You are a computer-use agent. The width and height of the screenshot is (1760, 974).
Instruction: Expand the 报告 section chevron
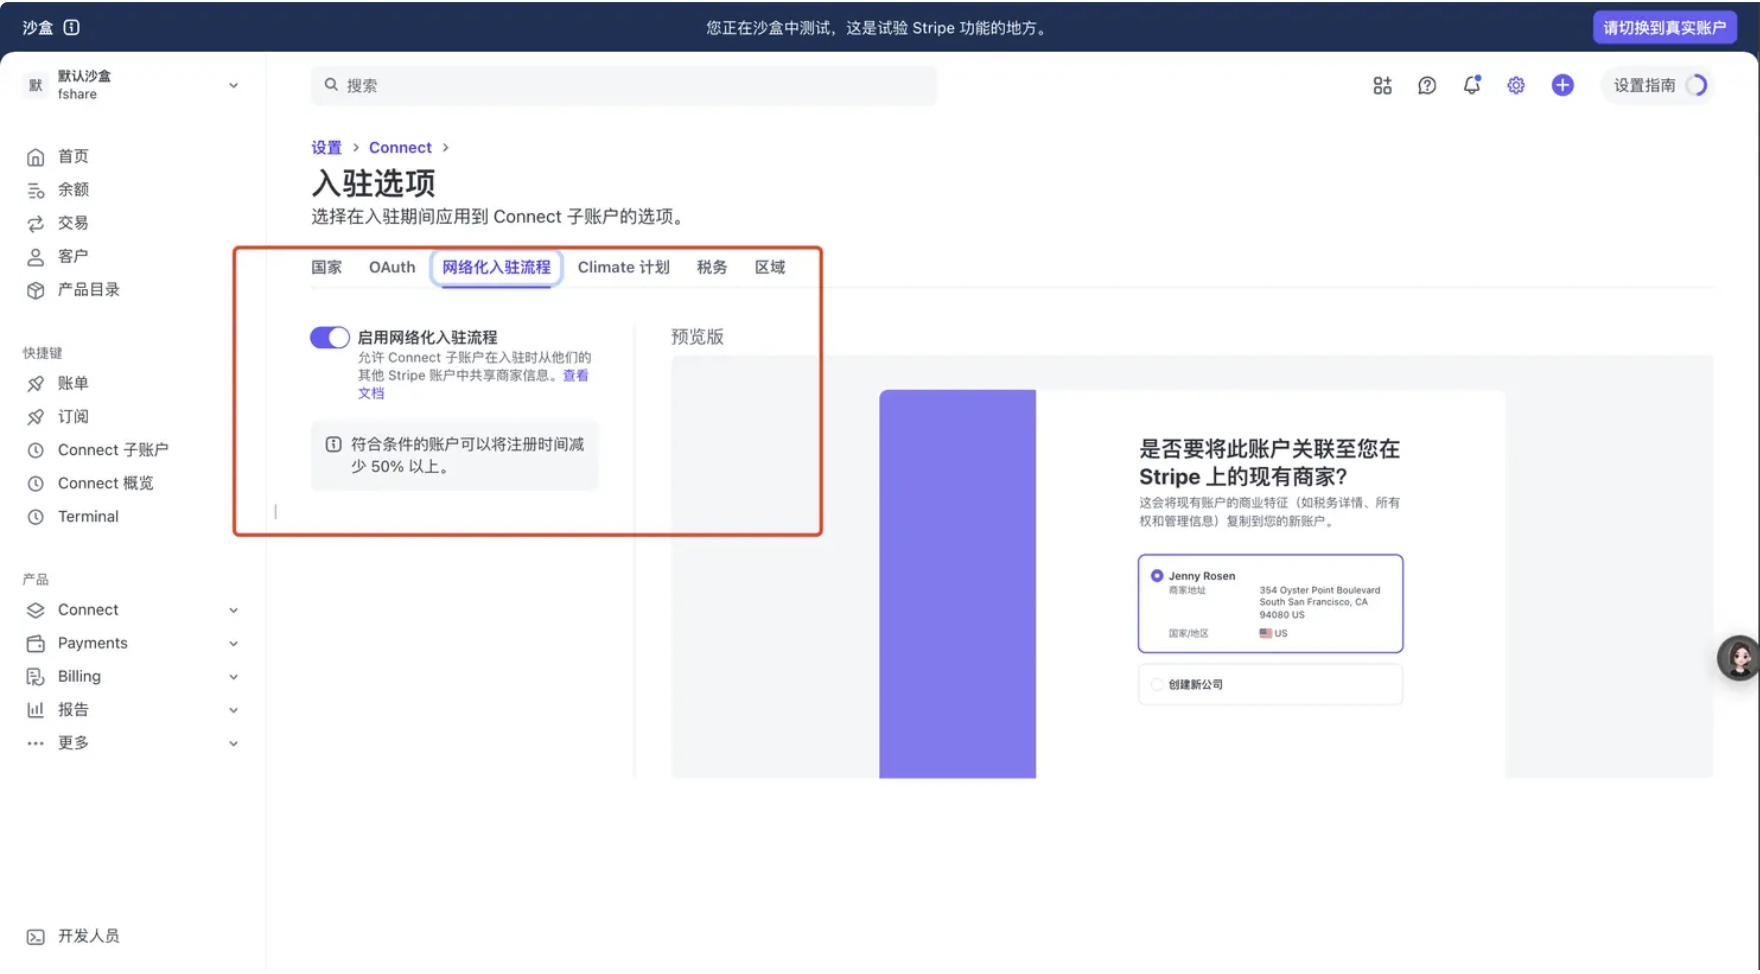[x=233, y=710]
